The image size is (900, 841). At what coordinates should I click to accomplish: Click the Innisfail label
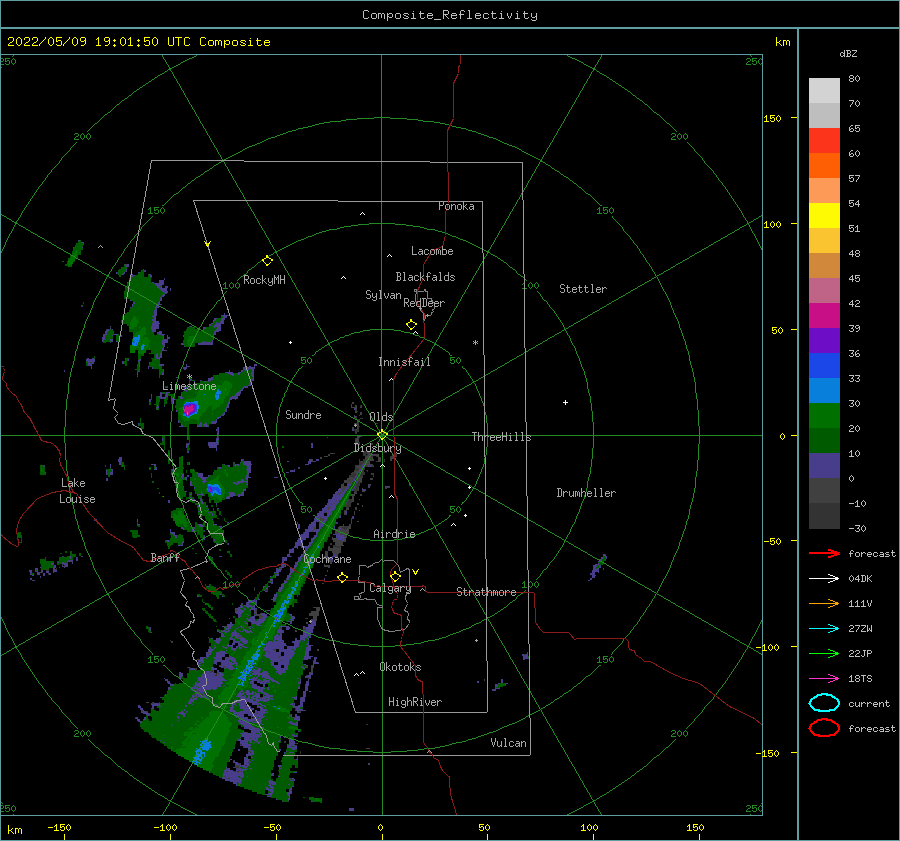(x=404, y=362)
